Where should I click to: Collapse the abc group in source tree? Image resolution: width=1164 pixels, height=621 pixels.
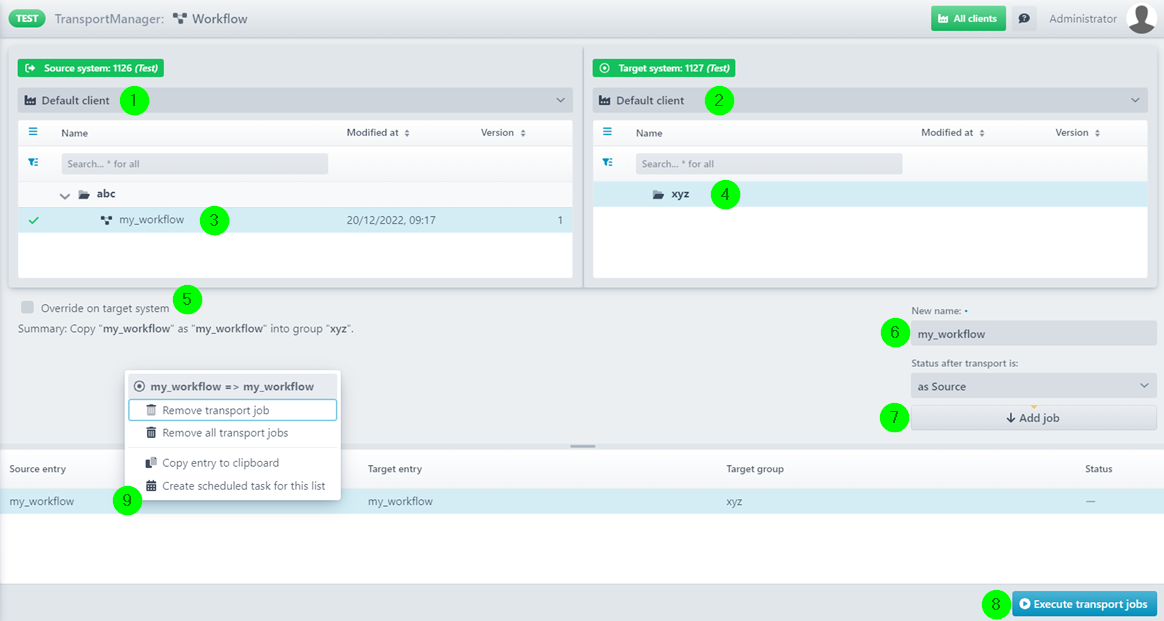(x=65, y=195)
